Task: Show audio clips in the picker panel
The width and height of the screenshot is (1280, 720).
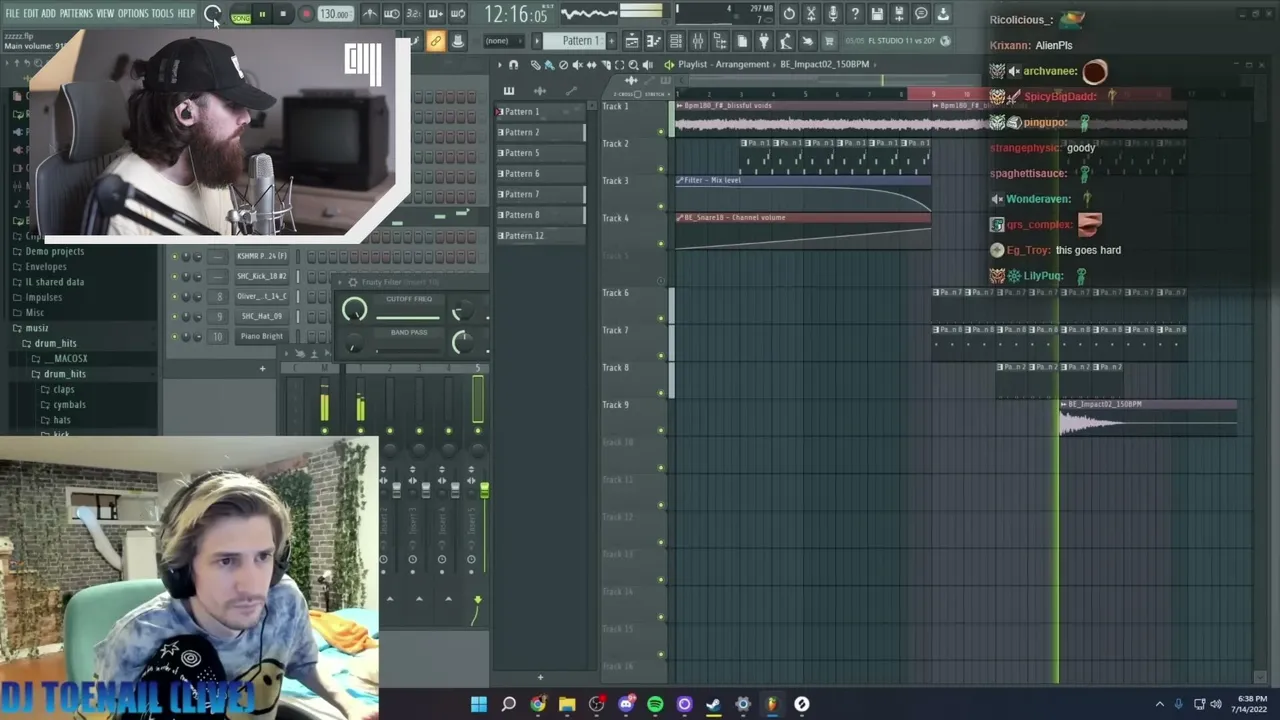Action: (x=539, y=91)
